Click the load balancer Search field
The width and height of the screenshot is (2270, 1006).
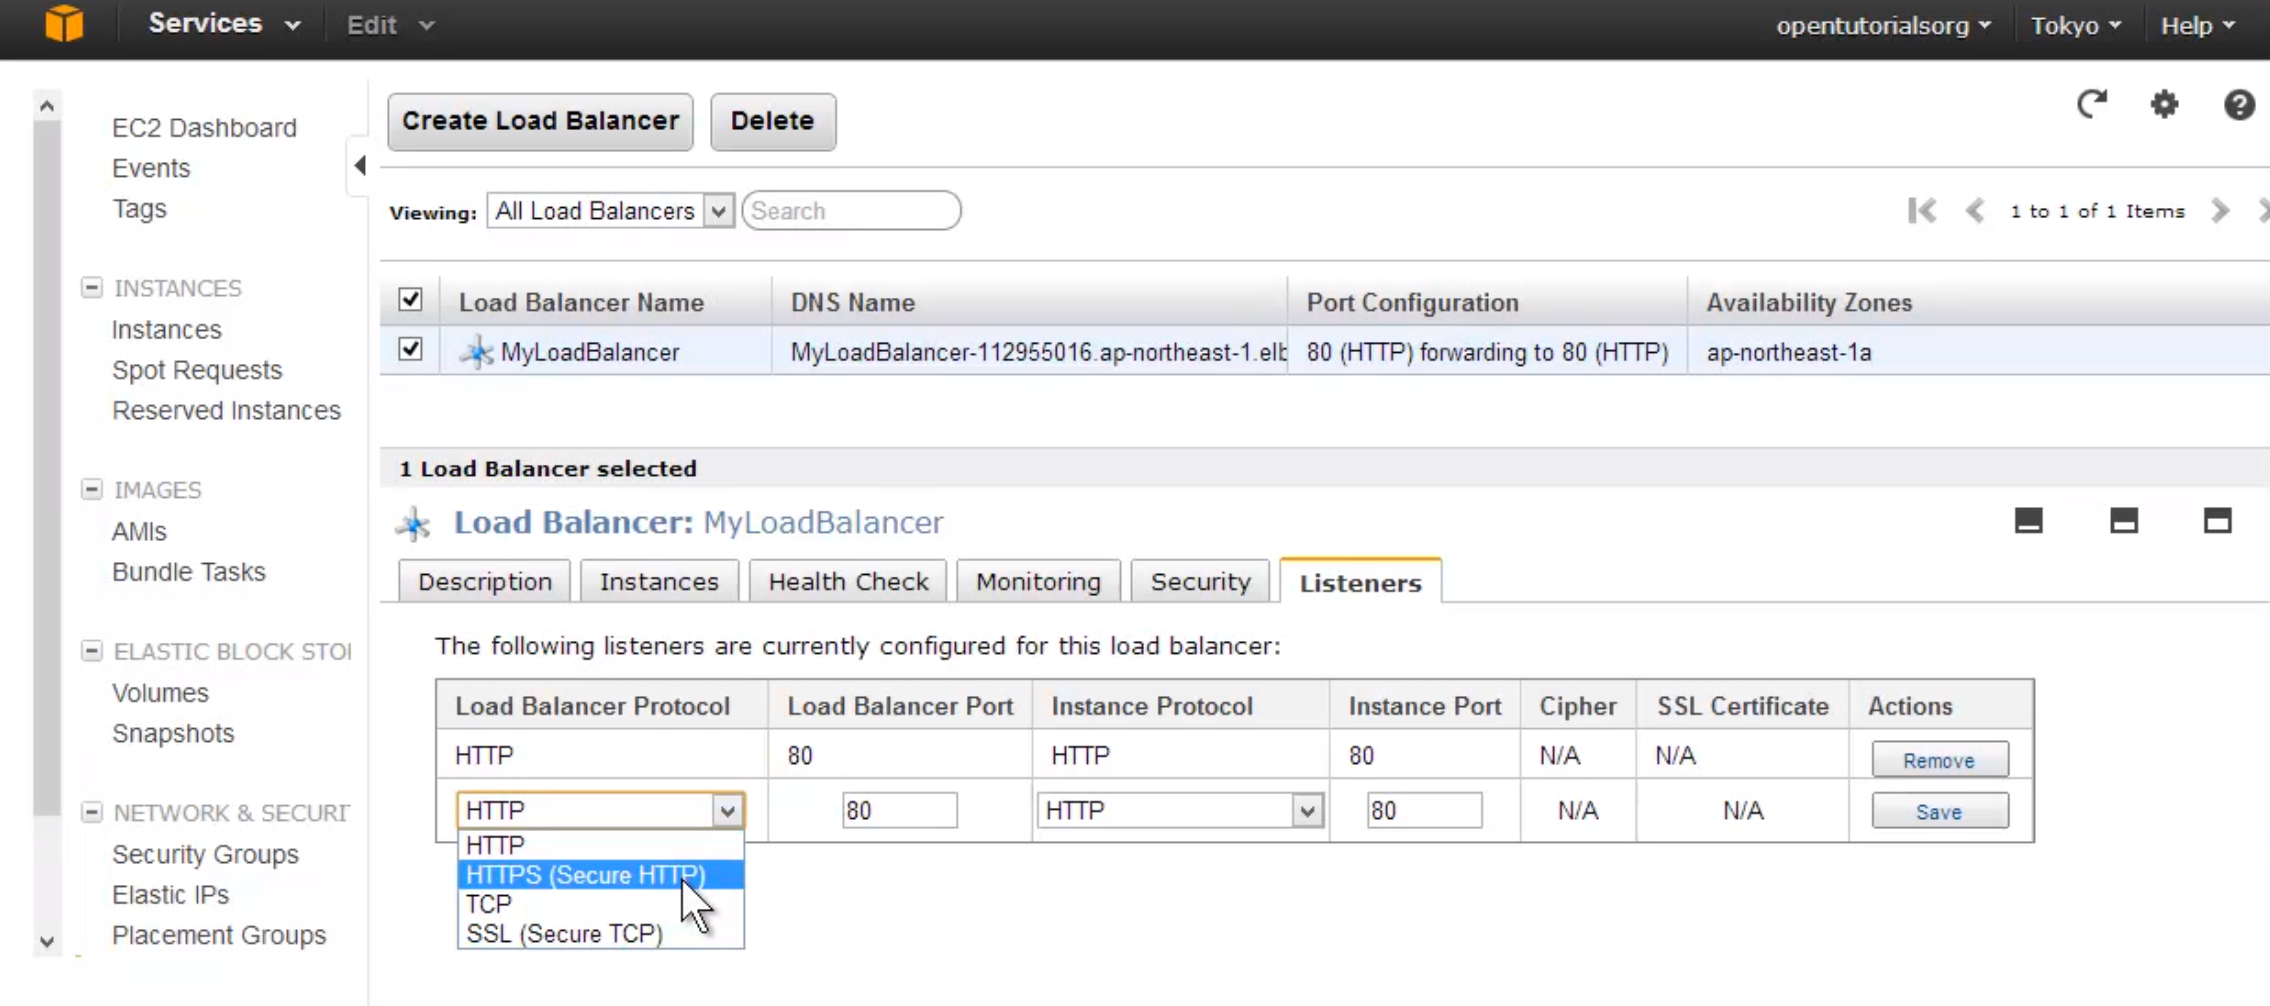[851, 211]
